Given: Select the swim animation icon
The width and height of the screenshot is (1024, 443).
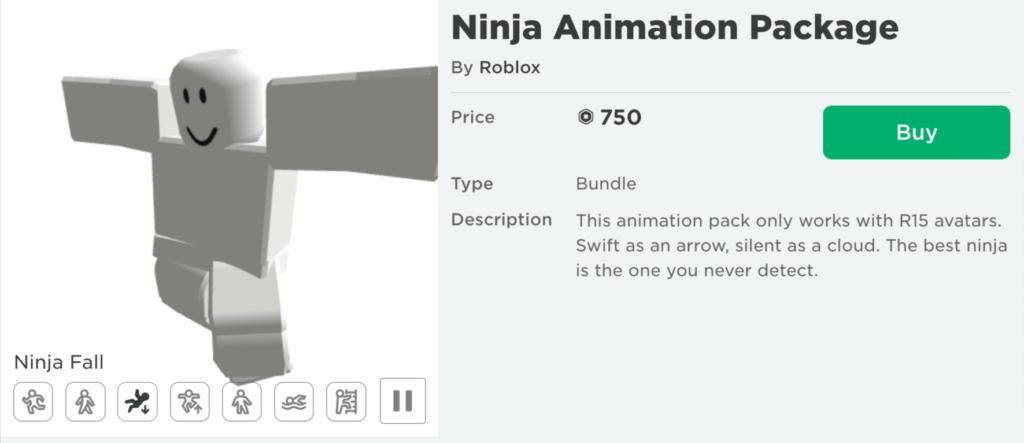Looking at the screenshot, I should 293,401.
